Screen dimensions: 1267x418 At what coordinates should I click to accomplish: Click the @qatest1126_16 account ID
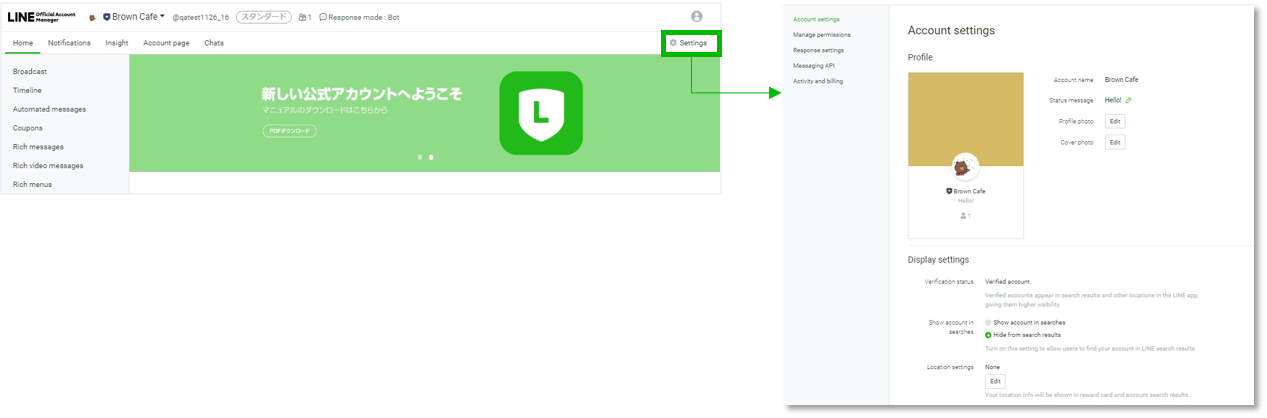click(x=201, y=17)
